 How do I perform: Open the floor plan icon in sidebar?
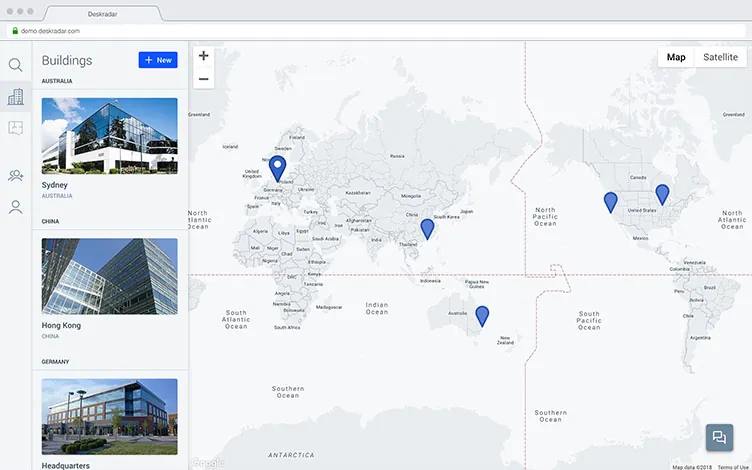[x=15, y=128]
